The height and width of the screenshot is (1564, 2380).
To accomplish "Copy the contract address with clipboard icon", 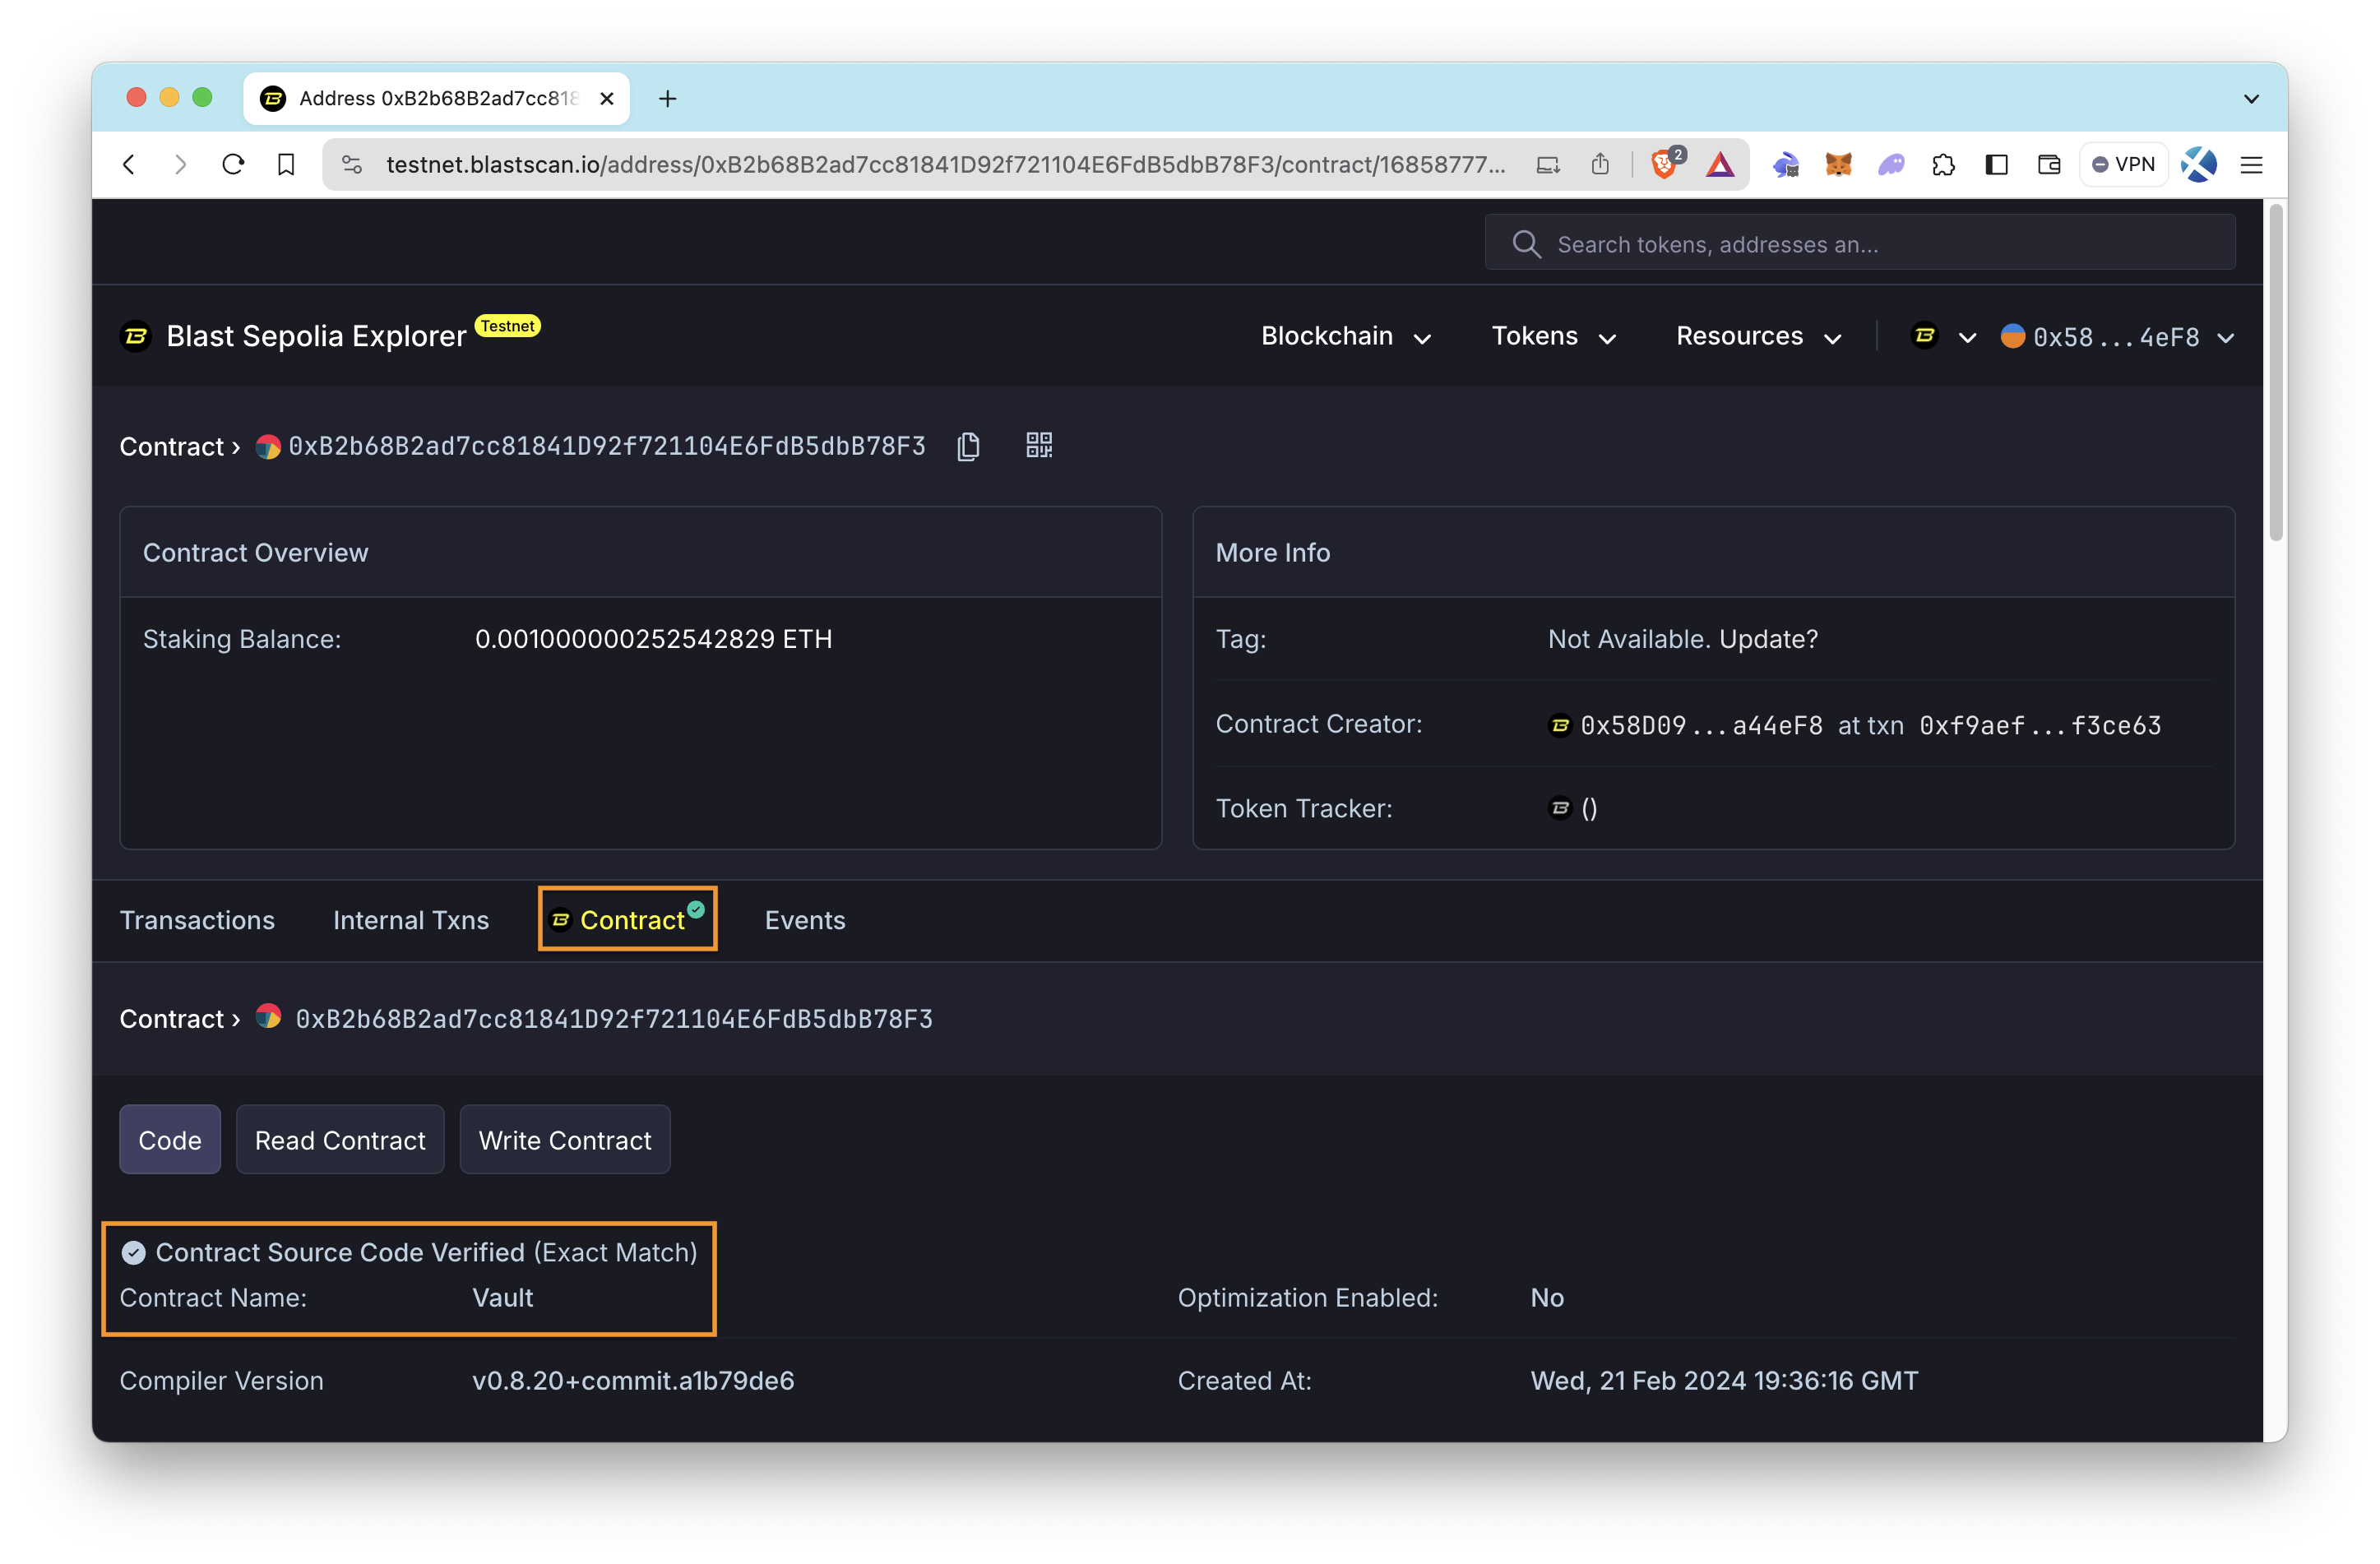I will pos(968,446).
